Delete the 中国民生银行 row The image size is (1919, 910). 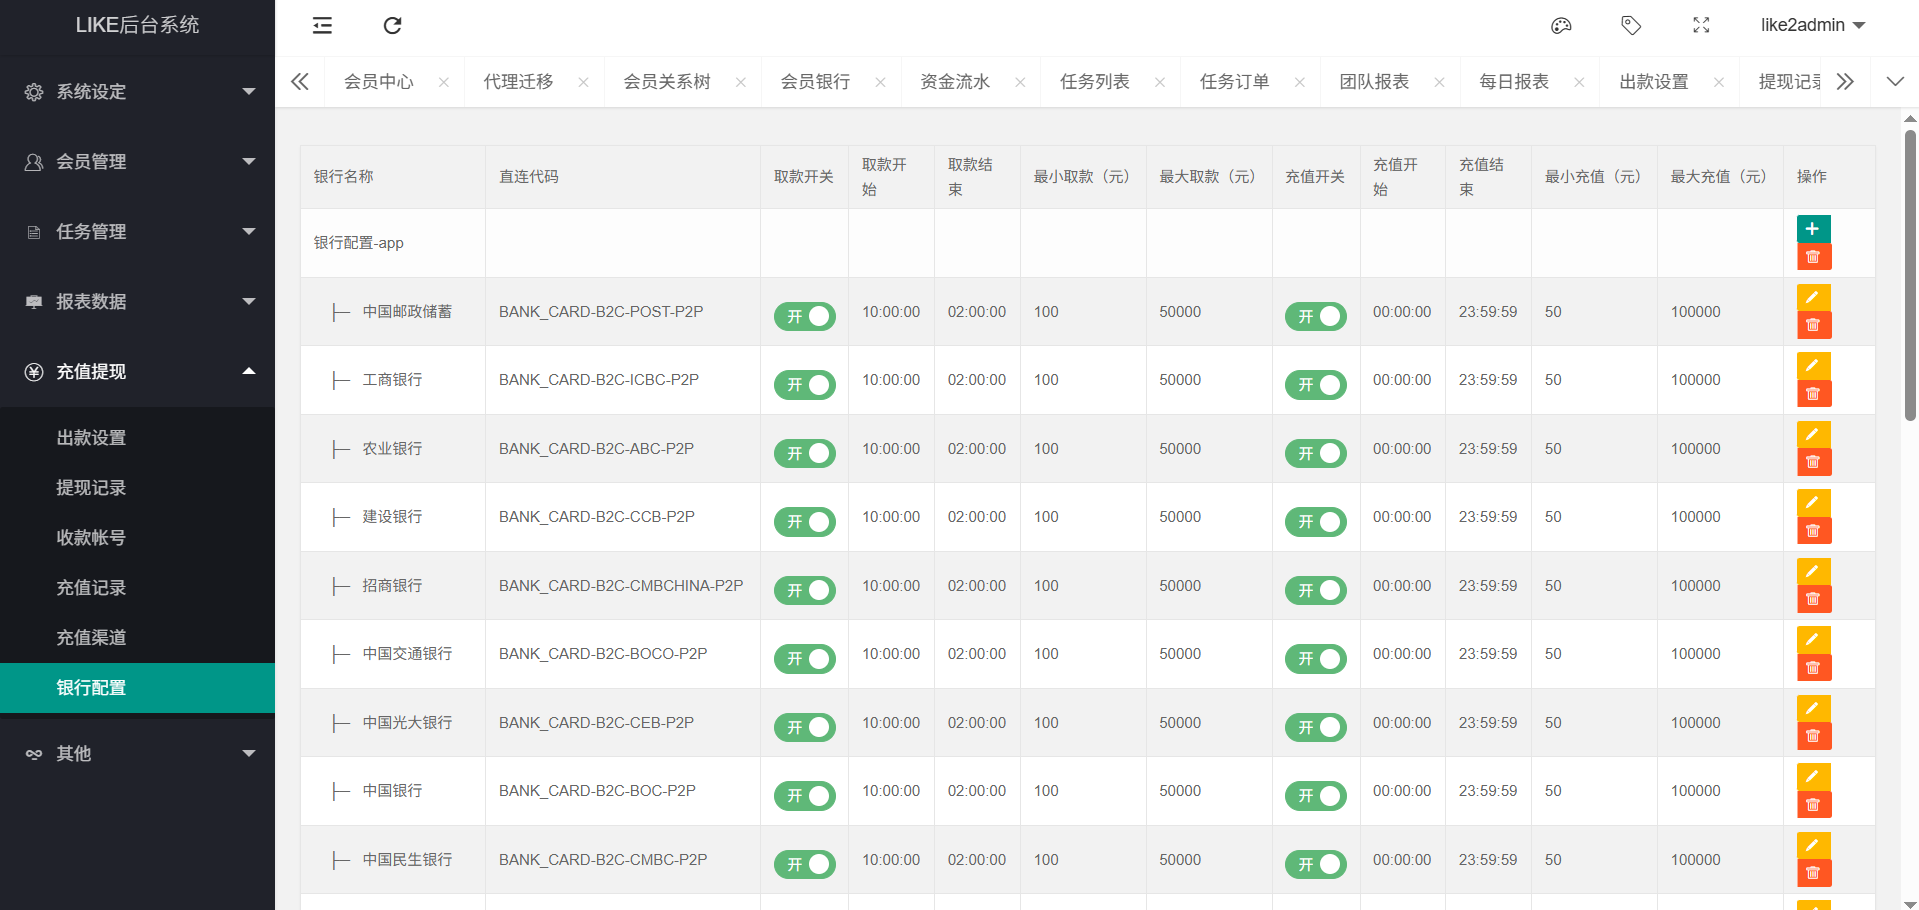(1813, 874)
